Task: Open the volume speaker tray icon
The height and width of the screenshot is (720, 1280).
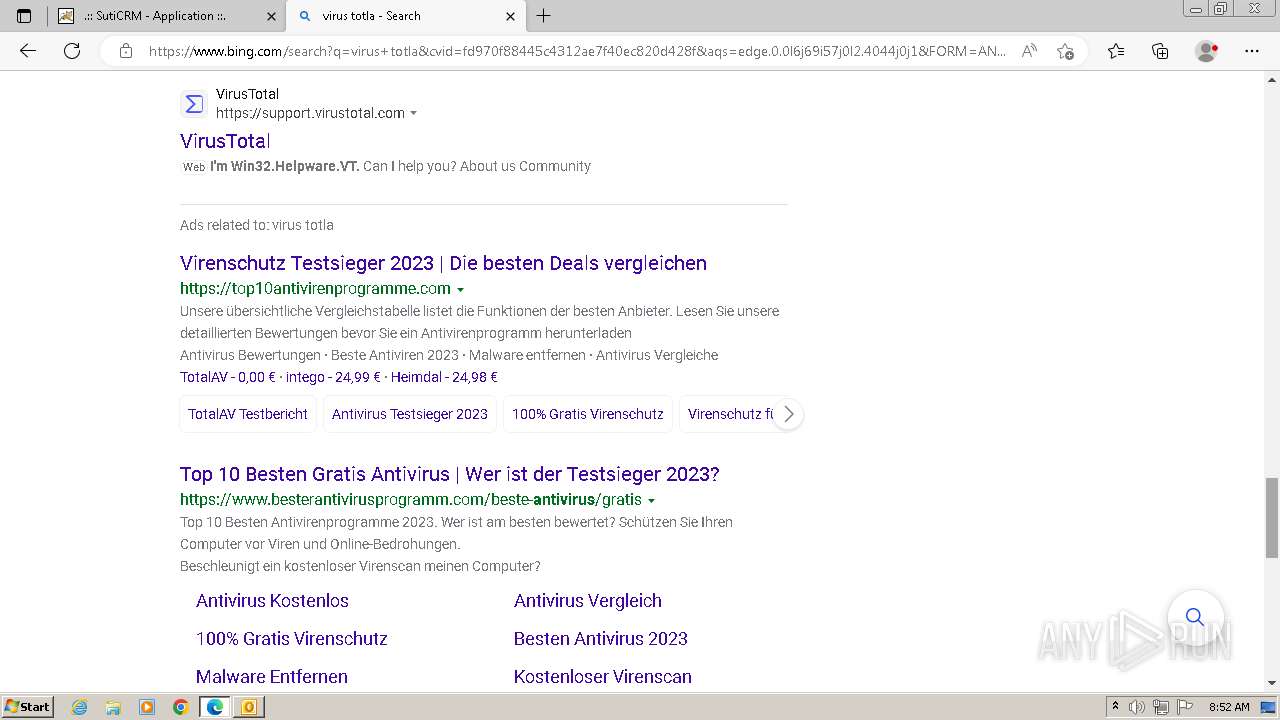Action: coord(1137,707)
